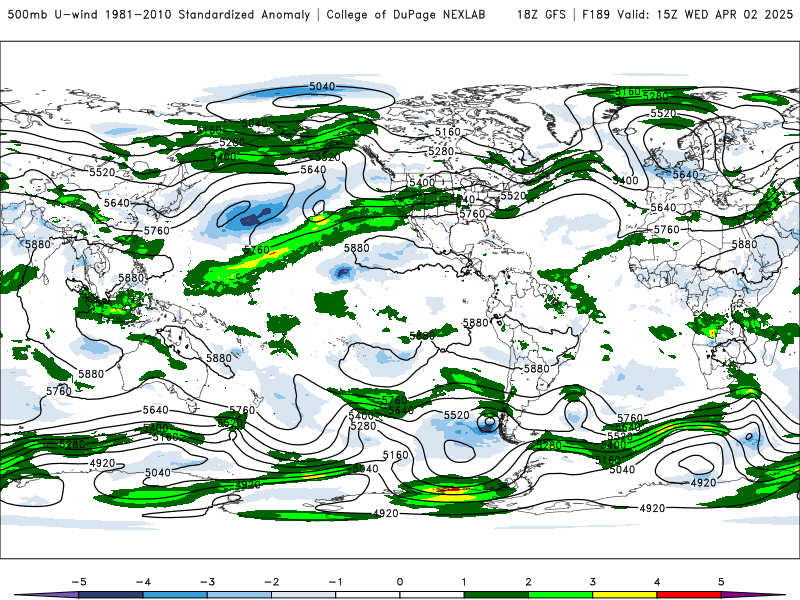Click the '500mb U-wind 1981-2010 Standardized Anomaly' title
The image size is (800, 600).
(159, 15)
